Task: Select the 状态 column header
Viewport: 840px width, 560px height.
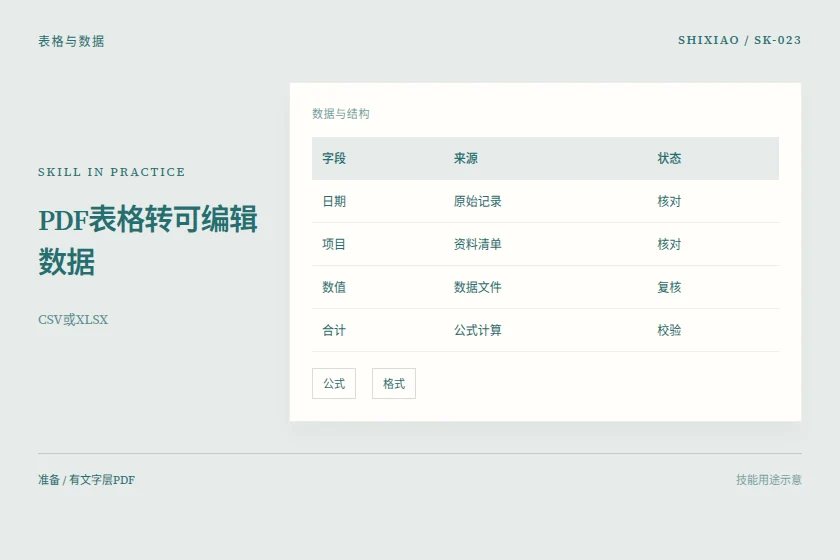Action: pyautogui.click(x=669, y=159)
